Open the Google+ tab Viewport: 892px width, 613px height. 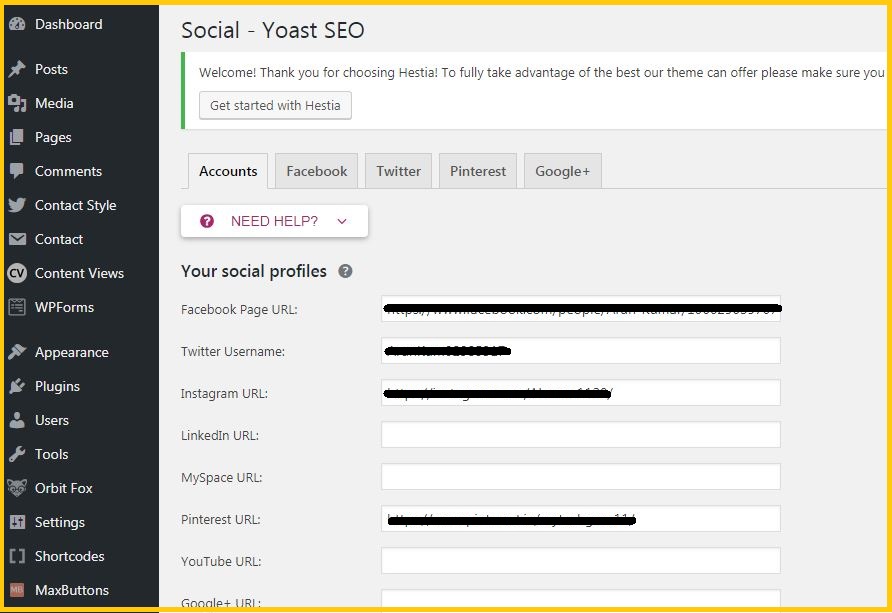[x=563, y=171]
